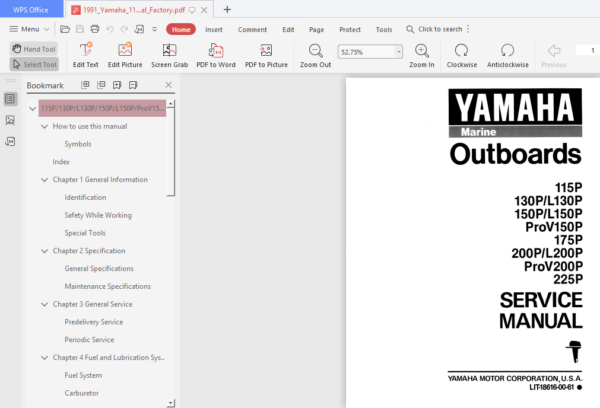Collapse the 115P/130P/L130P root bookmark
The width and height of the screenshot is (600, 408).
click(33, 109)
